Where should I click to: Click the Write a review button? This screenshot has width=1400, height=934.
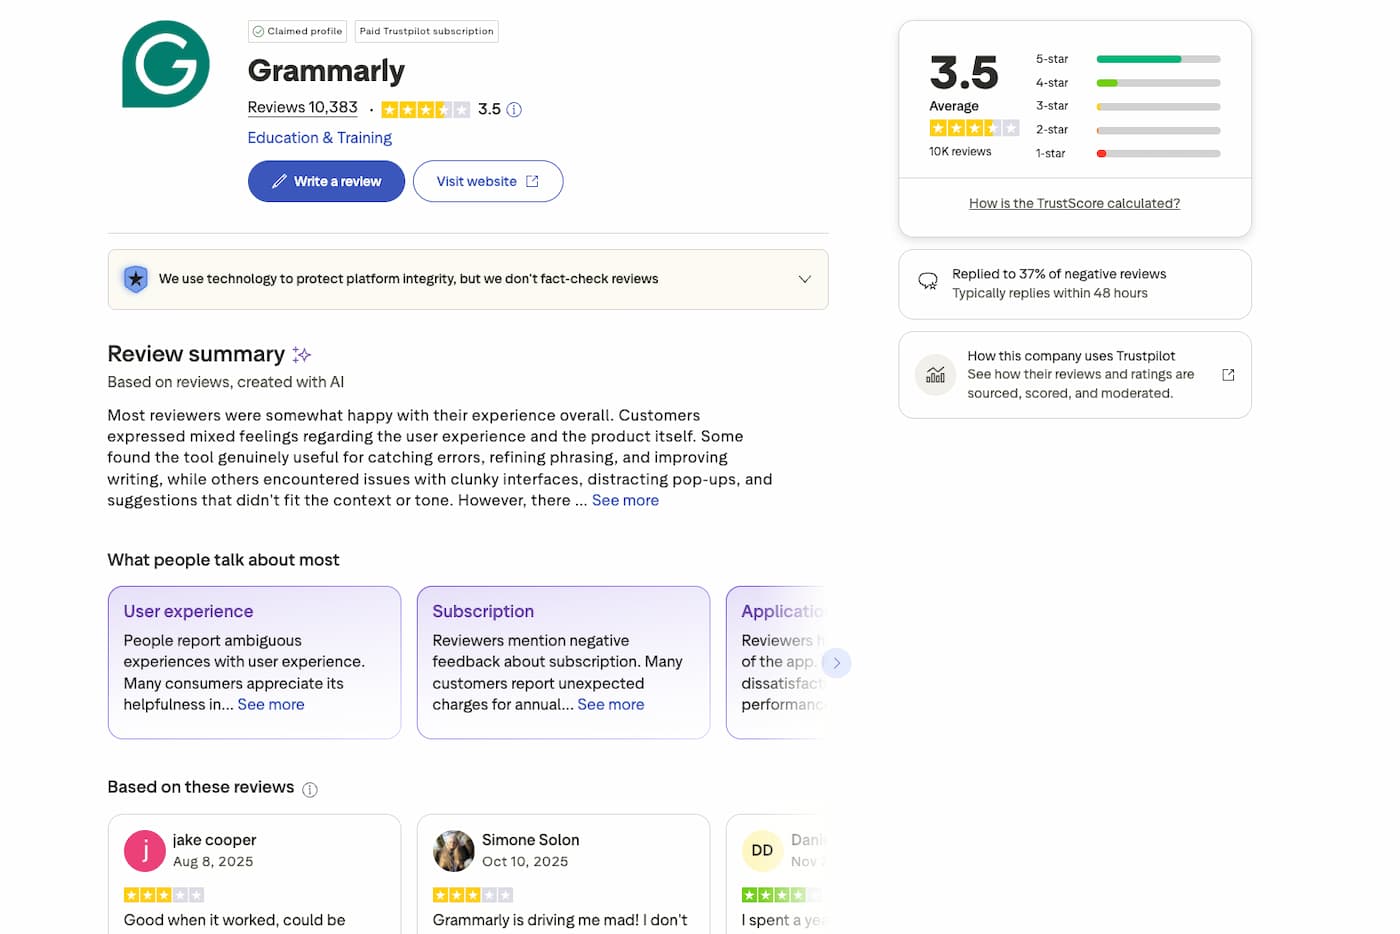(x=326, y=181)
